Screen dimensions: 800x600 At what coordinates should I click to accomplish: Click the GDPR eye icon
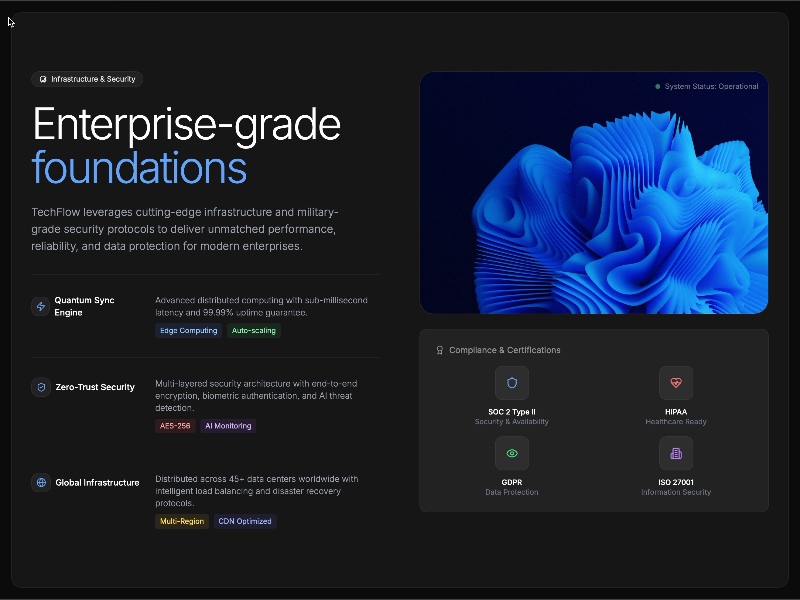pyautogui.click(x=512, y=453)
